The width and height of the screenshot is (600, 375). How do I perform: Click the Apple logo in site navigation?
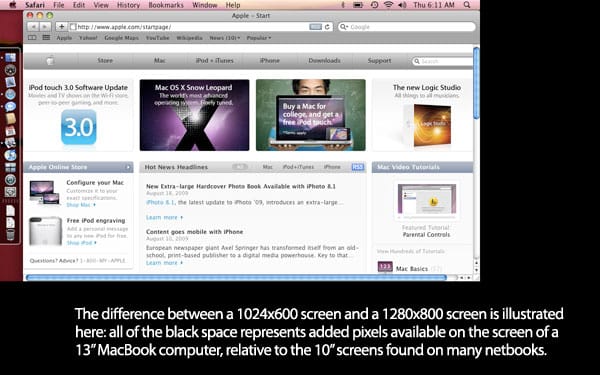[51, 60]
